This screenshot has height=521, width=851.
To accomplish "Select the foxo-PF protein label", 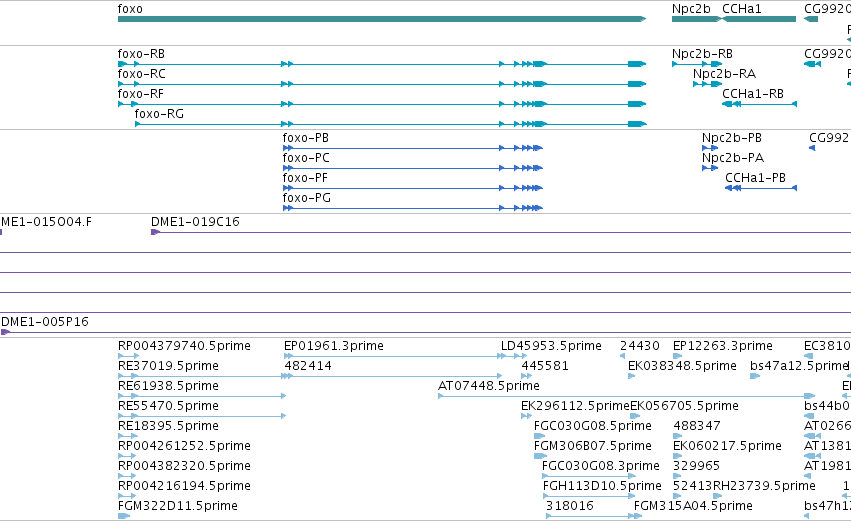I will [x=305, y=178].
